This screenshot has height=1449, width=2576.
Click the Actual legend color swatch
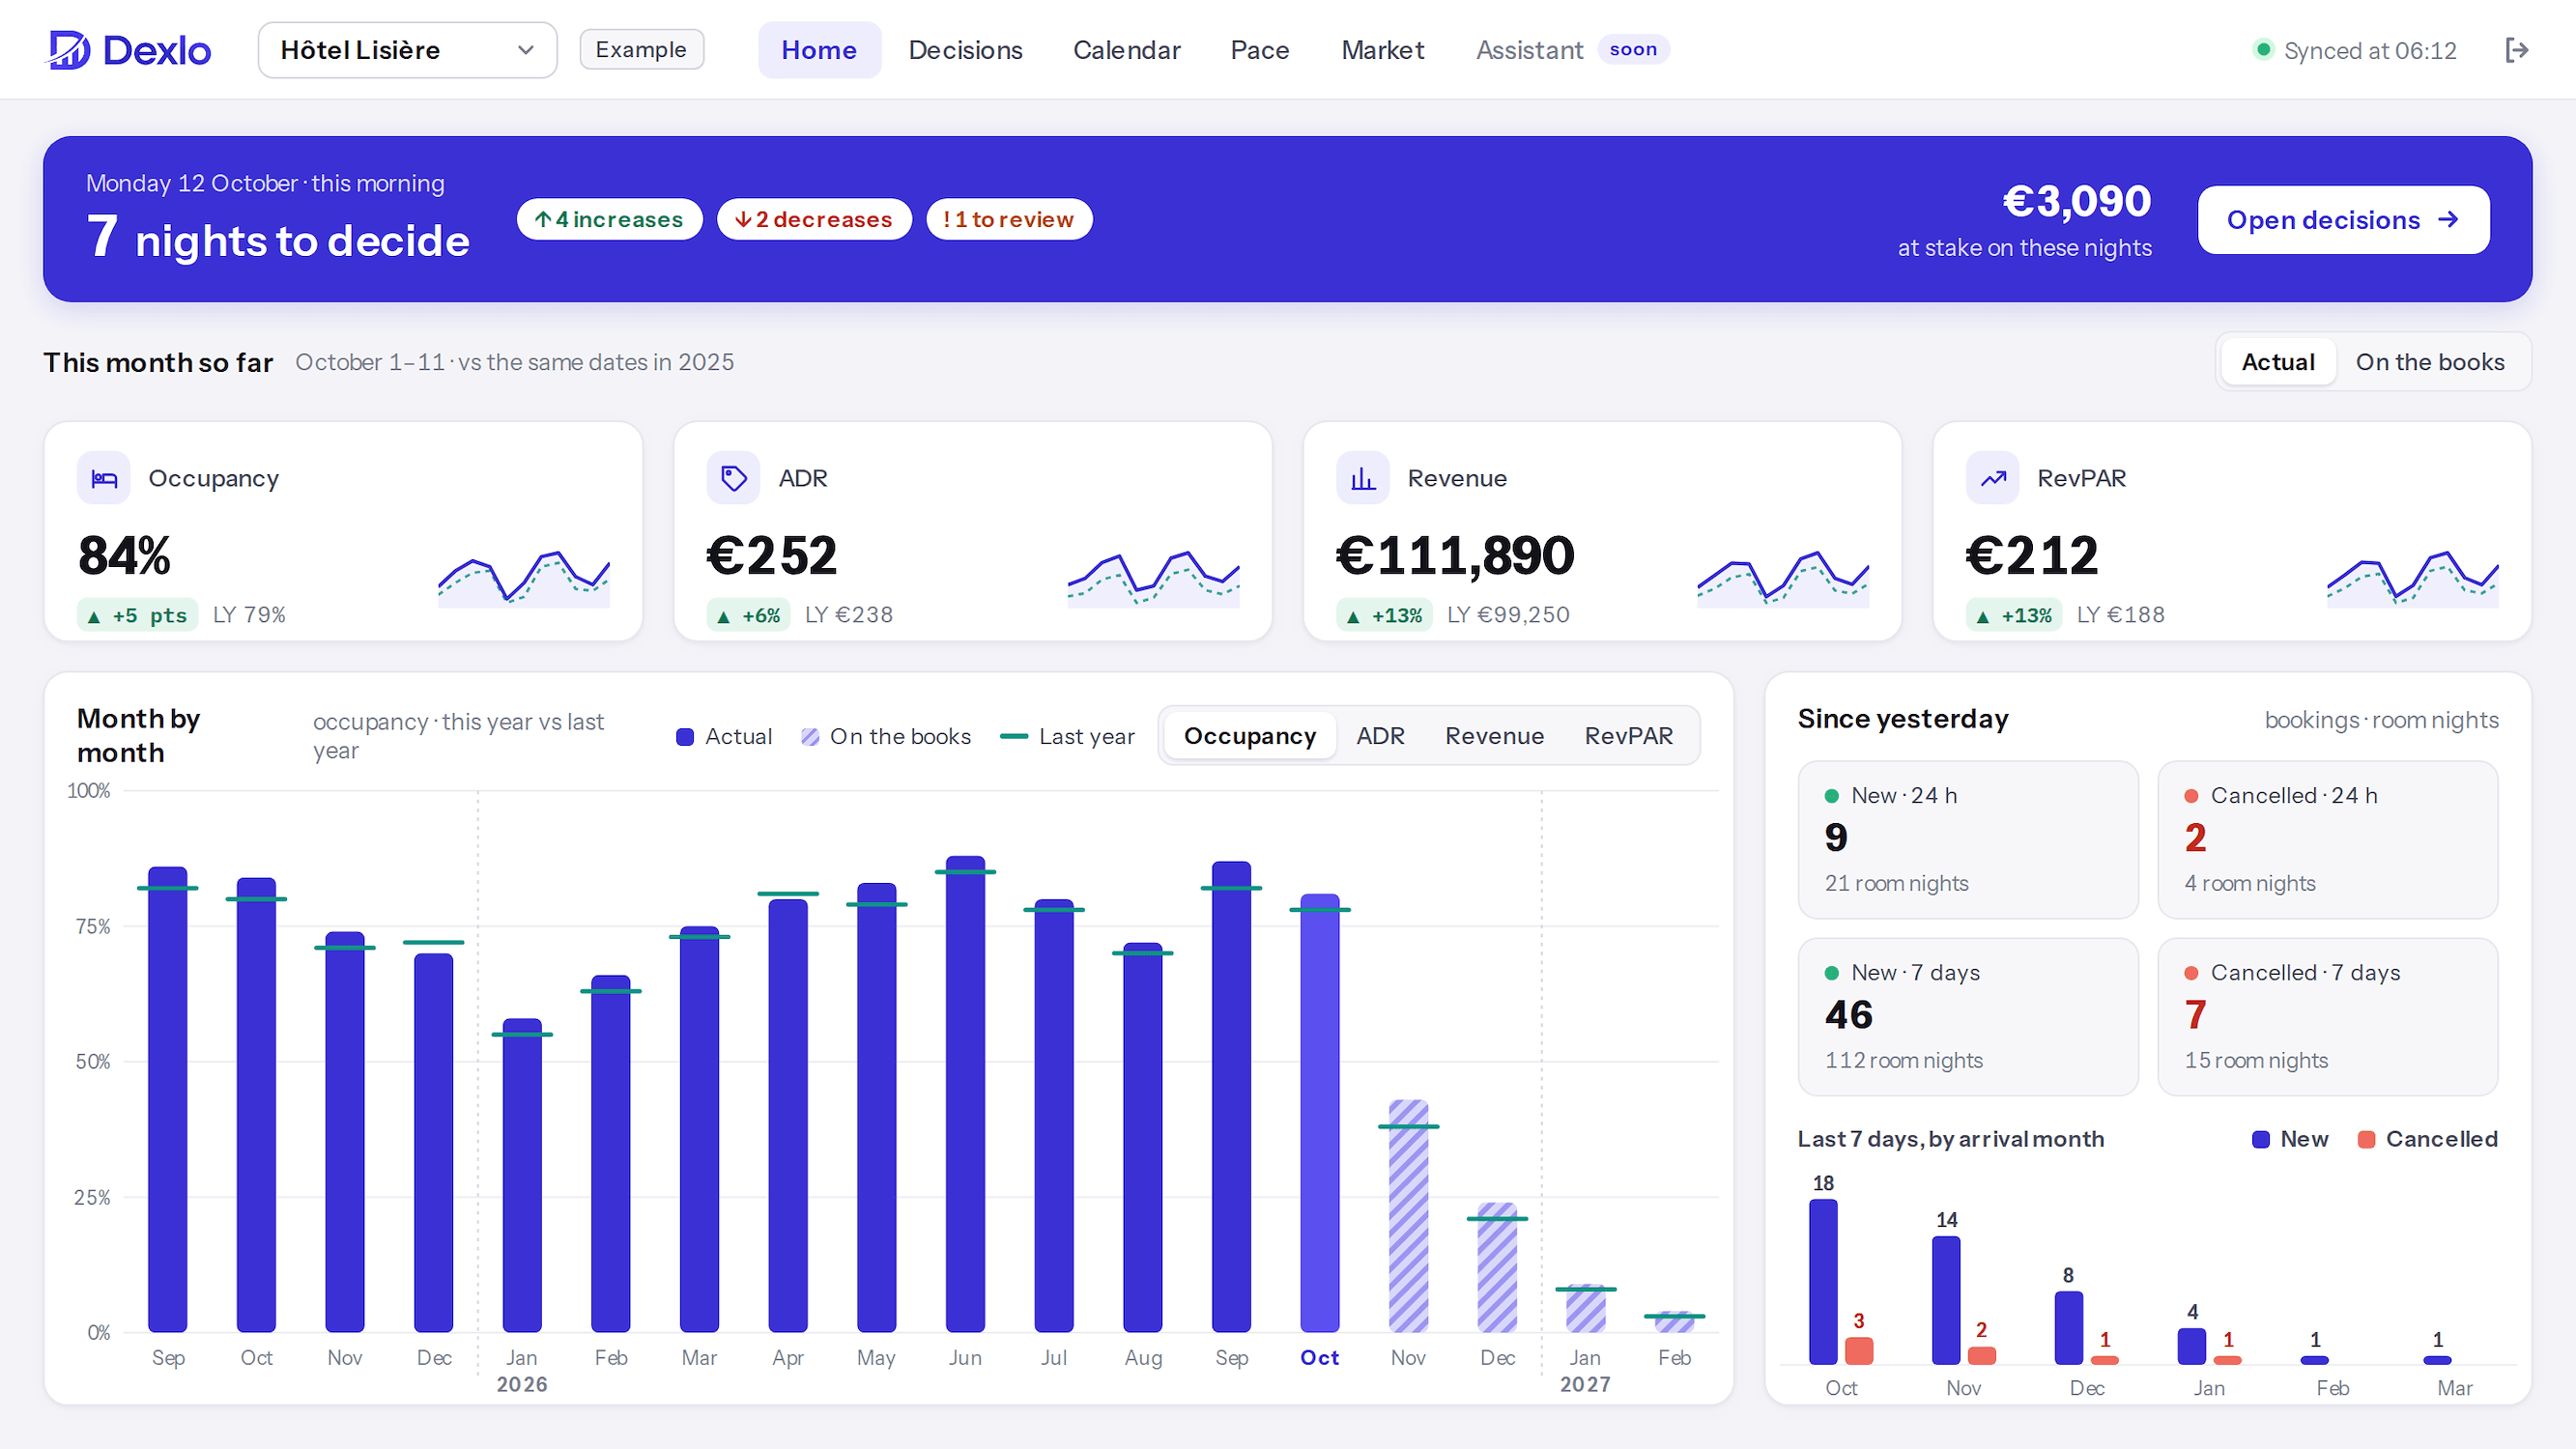coord(685,737)
